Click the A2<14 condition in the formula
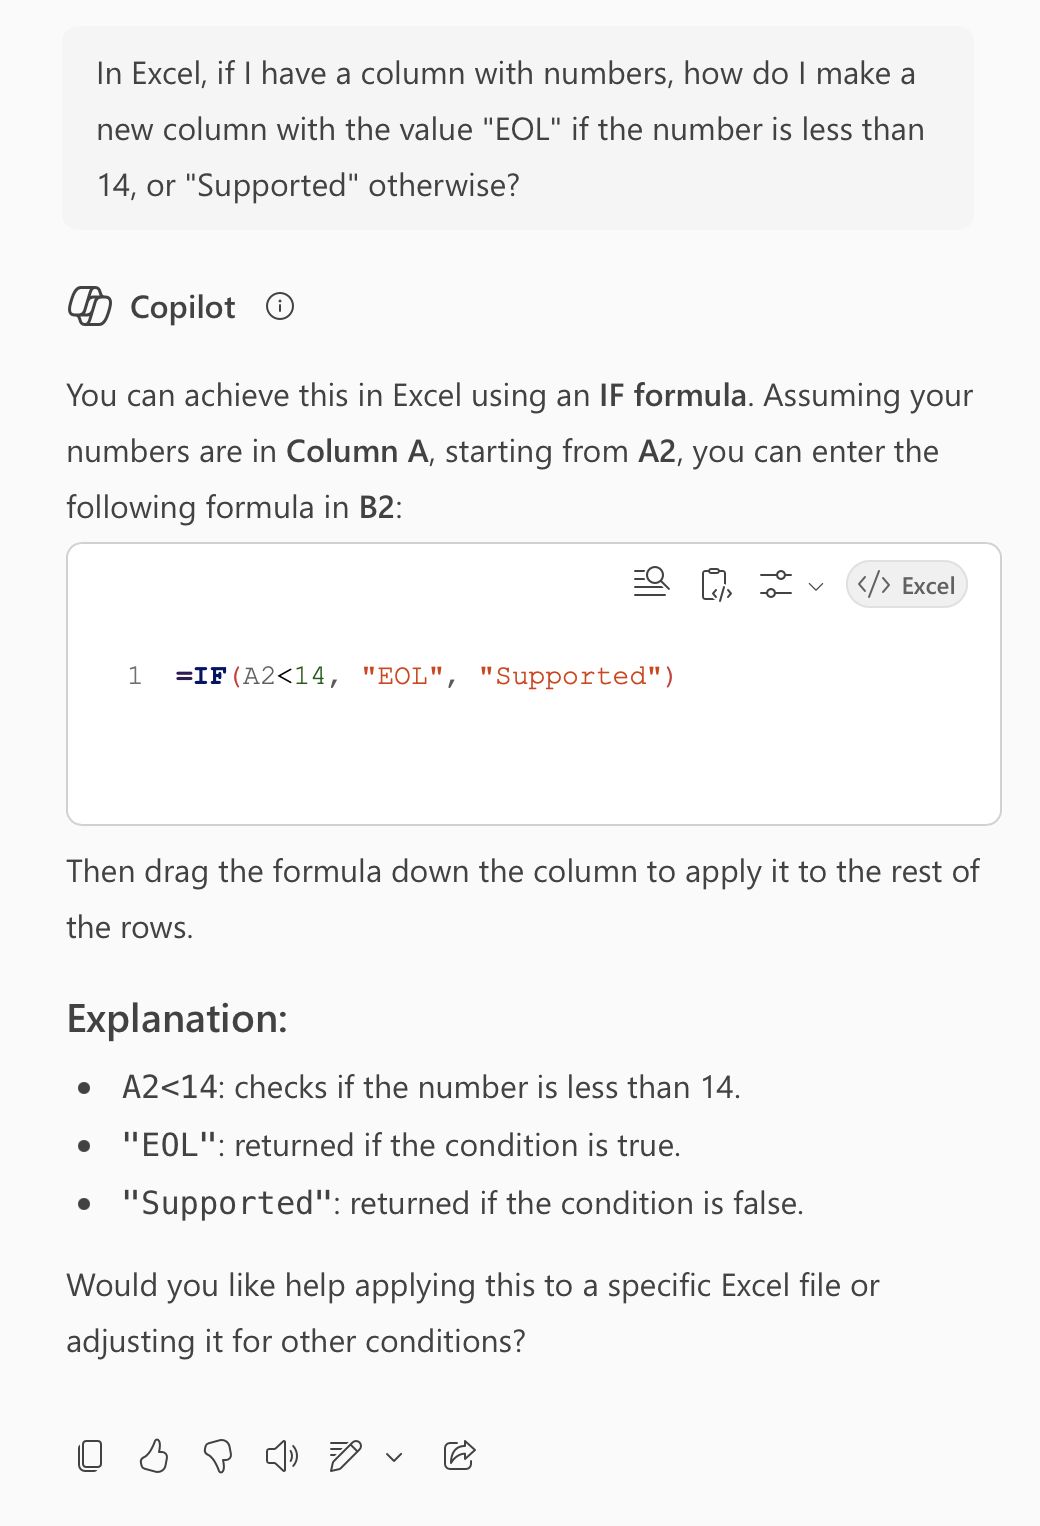Viewport: 1040px width, 1526px height. pos(280,676)
